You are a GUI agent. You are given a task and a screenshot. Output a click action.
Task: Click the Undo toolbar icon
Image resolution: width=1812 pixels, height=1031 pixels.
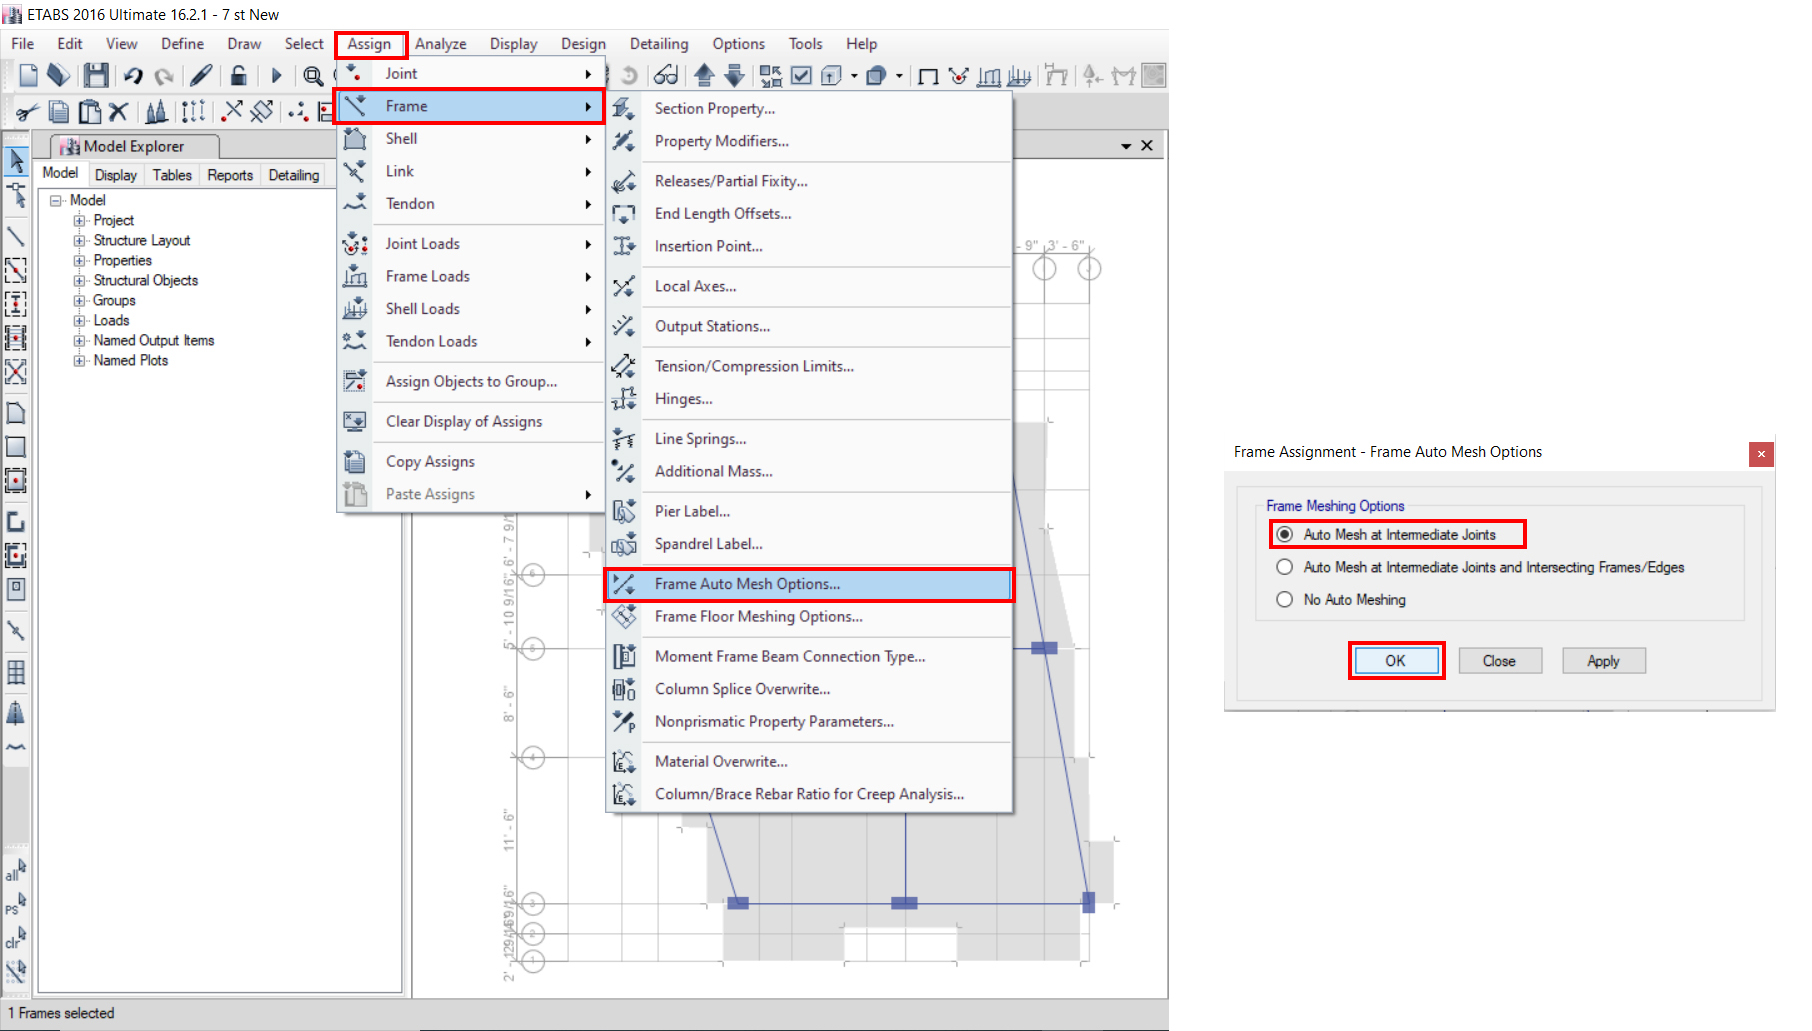[133, 75]
